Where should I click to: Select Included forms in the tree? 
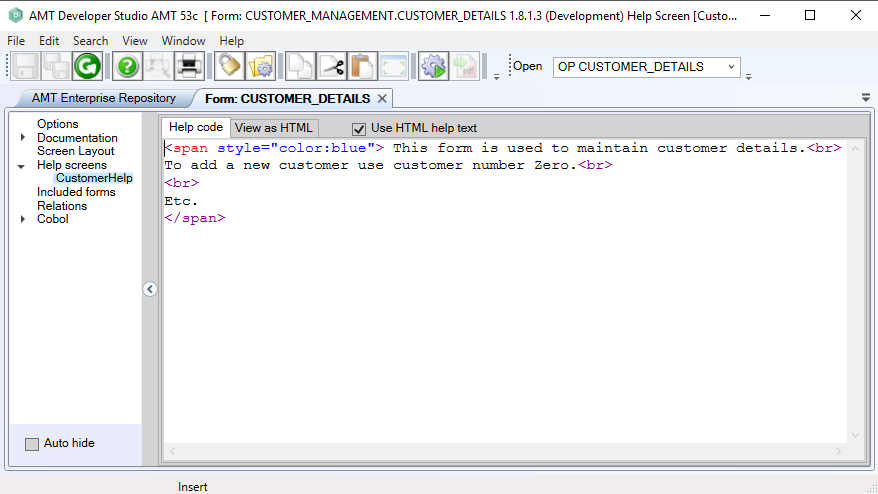coord(76,192)
